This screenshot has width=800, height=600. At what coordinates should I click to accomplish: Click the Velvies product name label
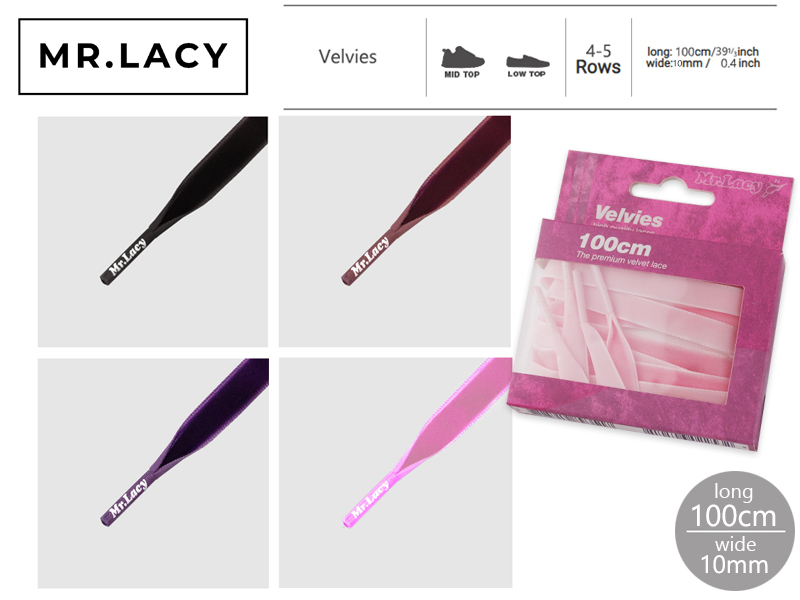point(347,57)
